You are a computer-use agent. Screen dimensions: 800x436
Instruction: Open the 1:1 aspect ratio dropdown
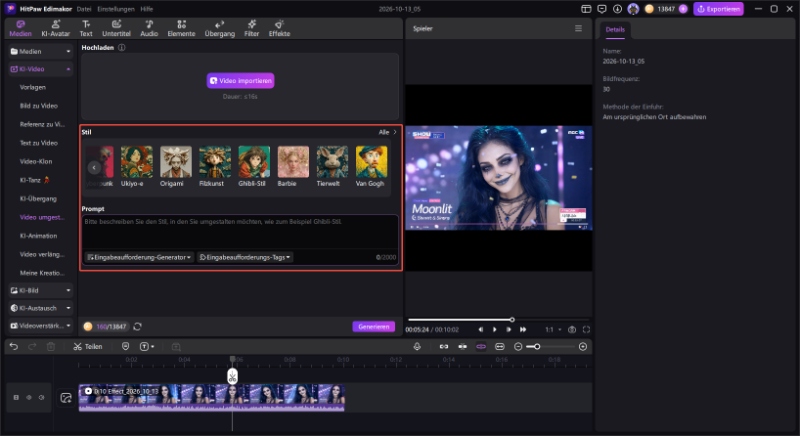[x=553, y=330]
